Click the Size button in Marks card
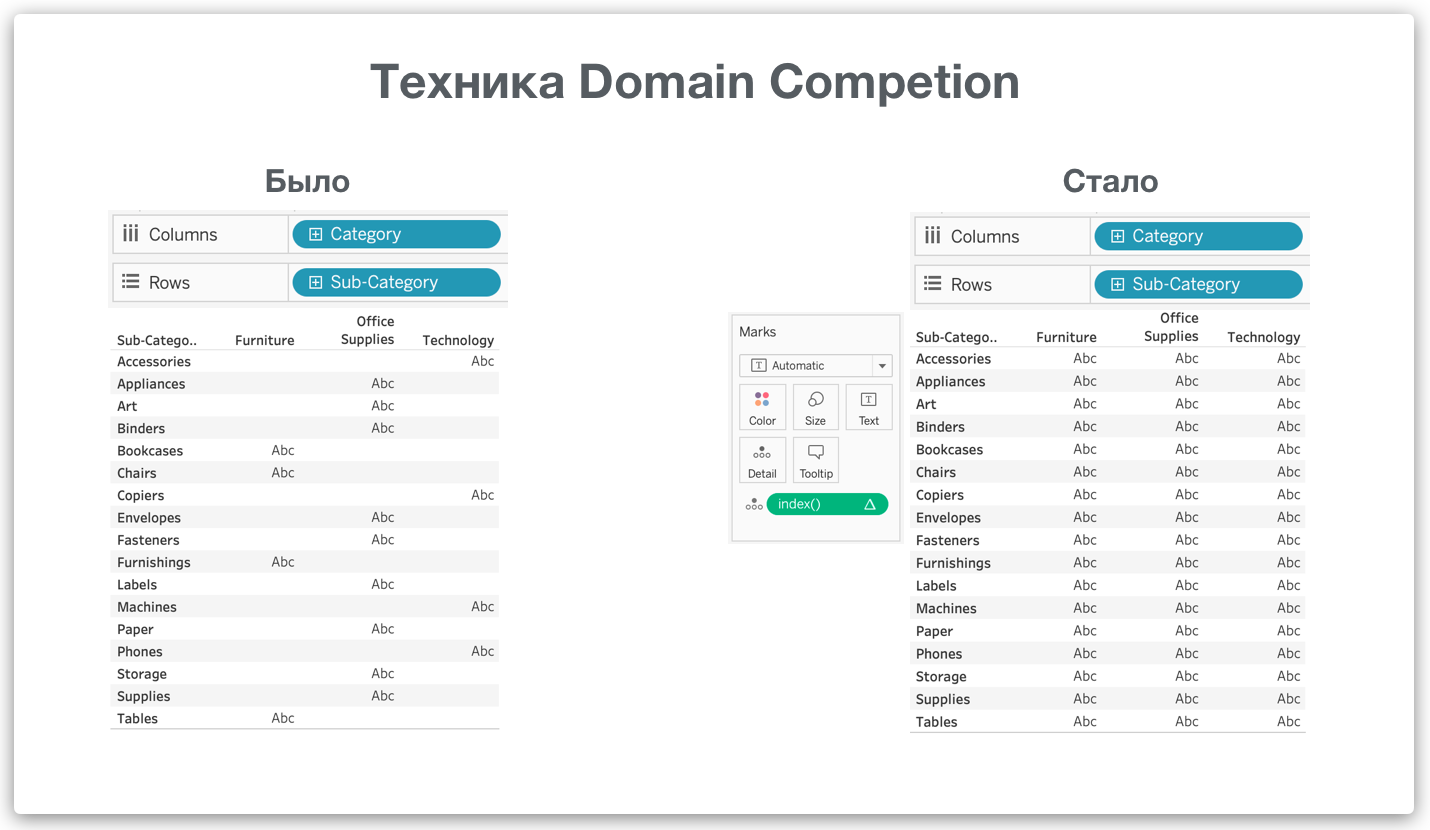Image resolution: width=1430 pixels, height=830 pixels. (x=815, y=408)
